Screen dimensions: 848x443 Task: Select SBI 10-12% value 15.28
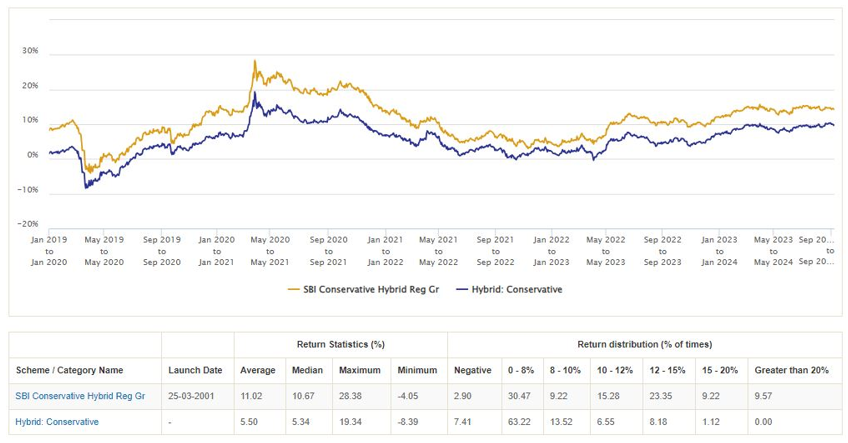[x=608, y=396]
